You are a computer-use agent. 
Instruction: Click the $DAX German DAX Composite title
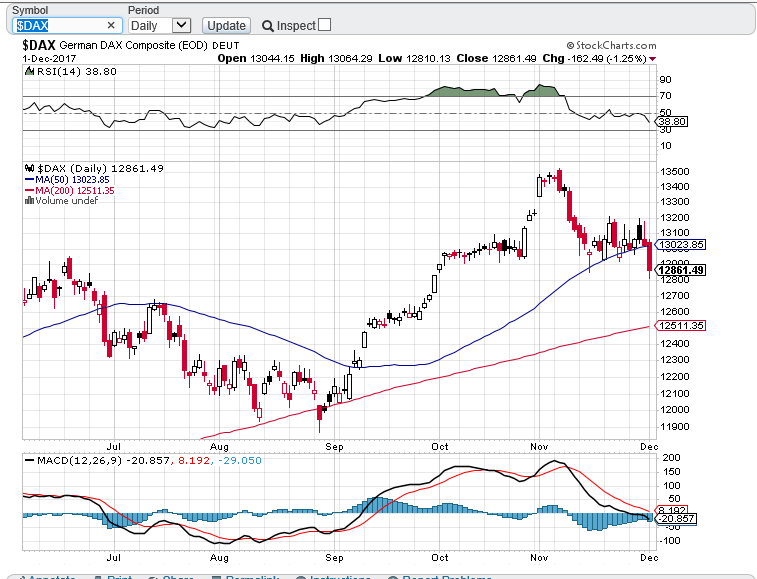click(114, 45)
